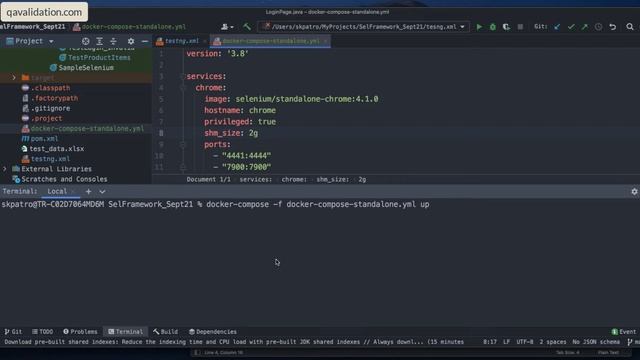Open the Build tool window

click(165, 332)
